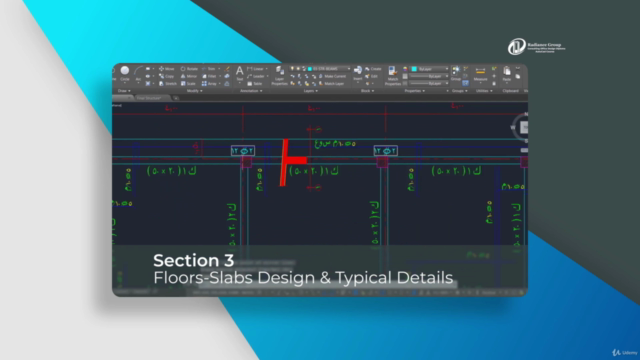Open the Trim tool dropdown arrow
This screenshot has height=360, width=640.
click(x=219, y=69)
